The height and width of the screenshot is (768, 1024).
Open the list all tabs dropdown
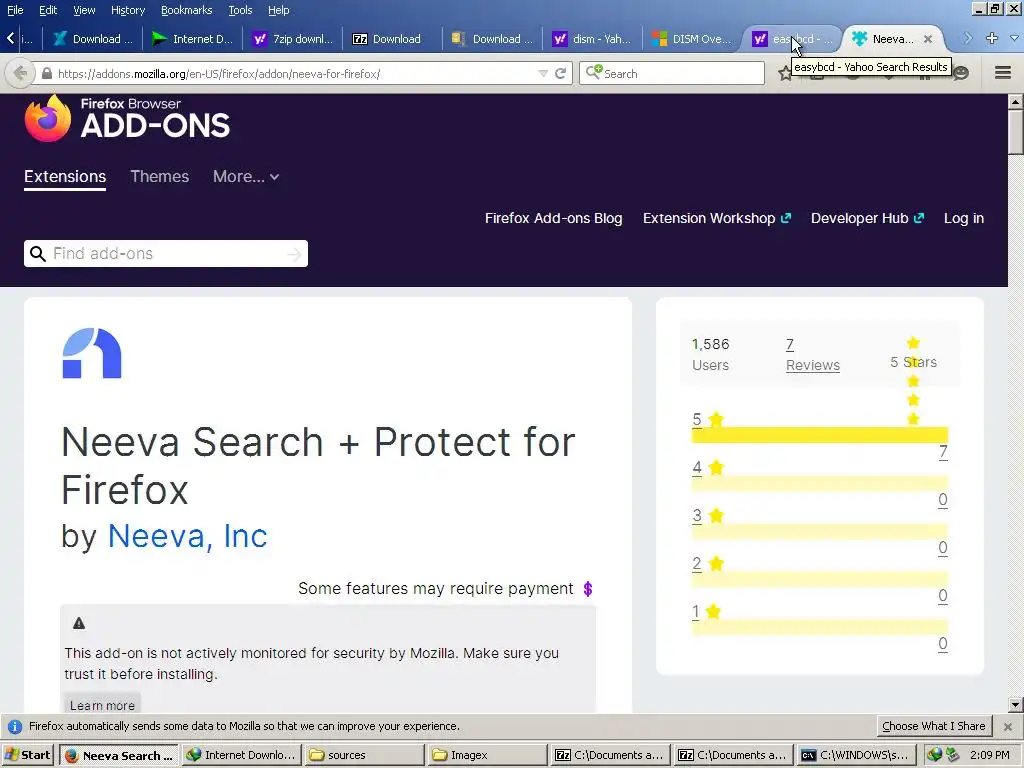click(1014, 39)
